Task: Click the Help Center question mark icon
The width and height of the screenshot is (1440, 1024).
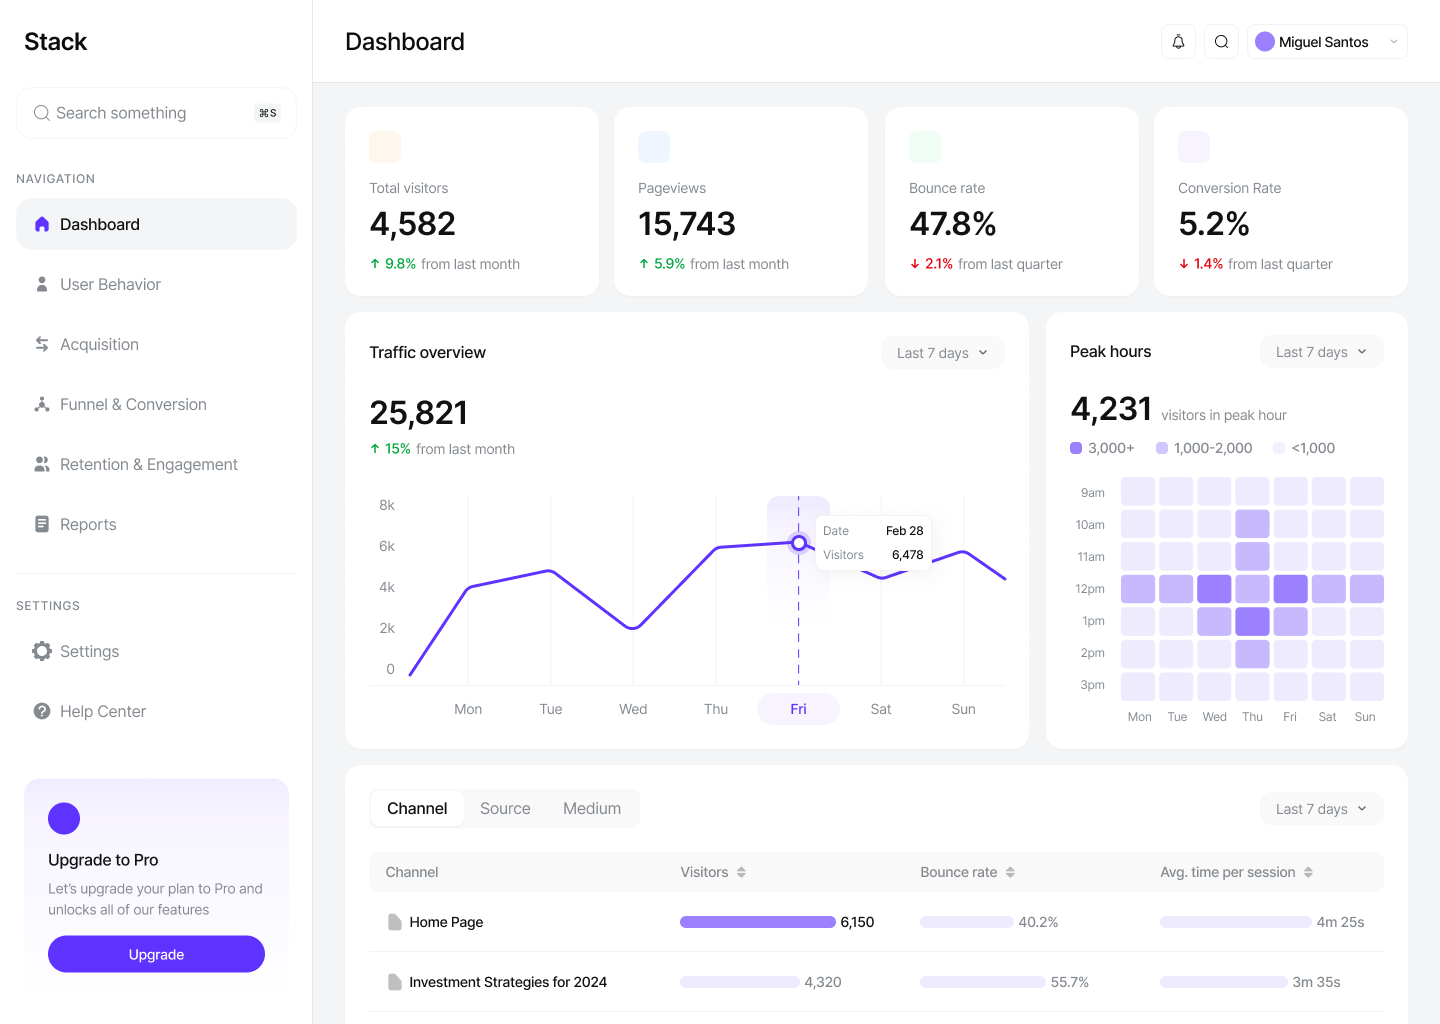Action: coord(42,711)
